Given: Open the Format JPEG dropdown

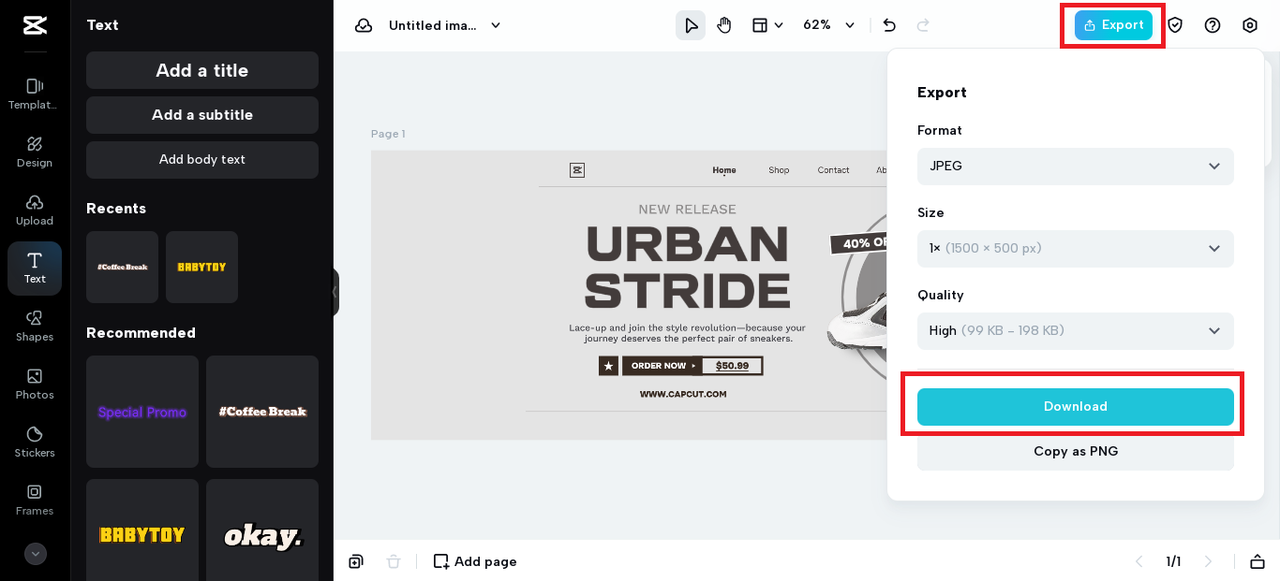Looking at the screenshot, I should click(1075, 166).
